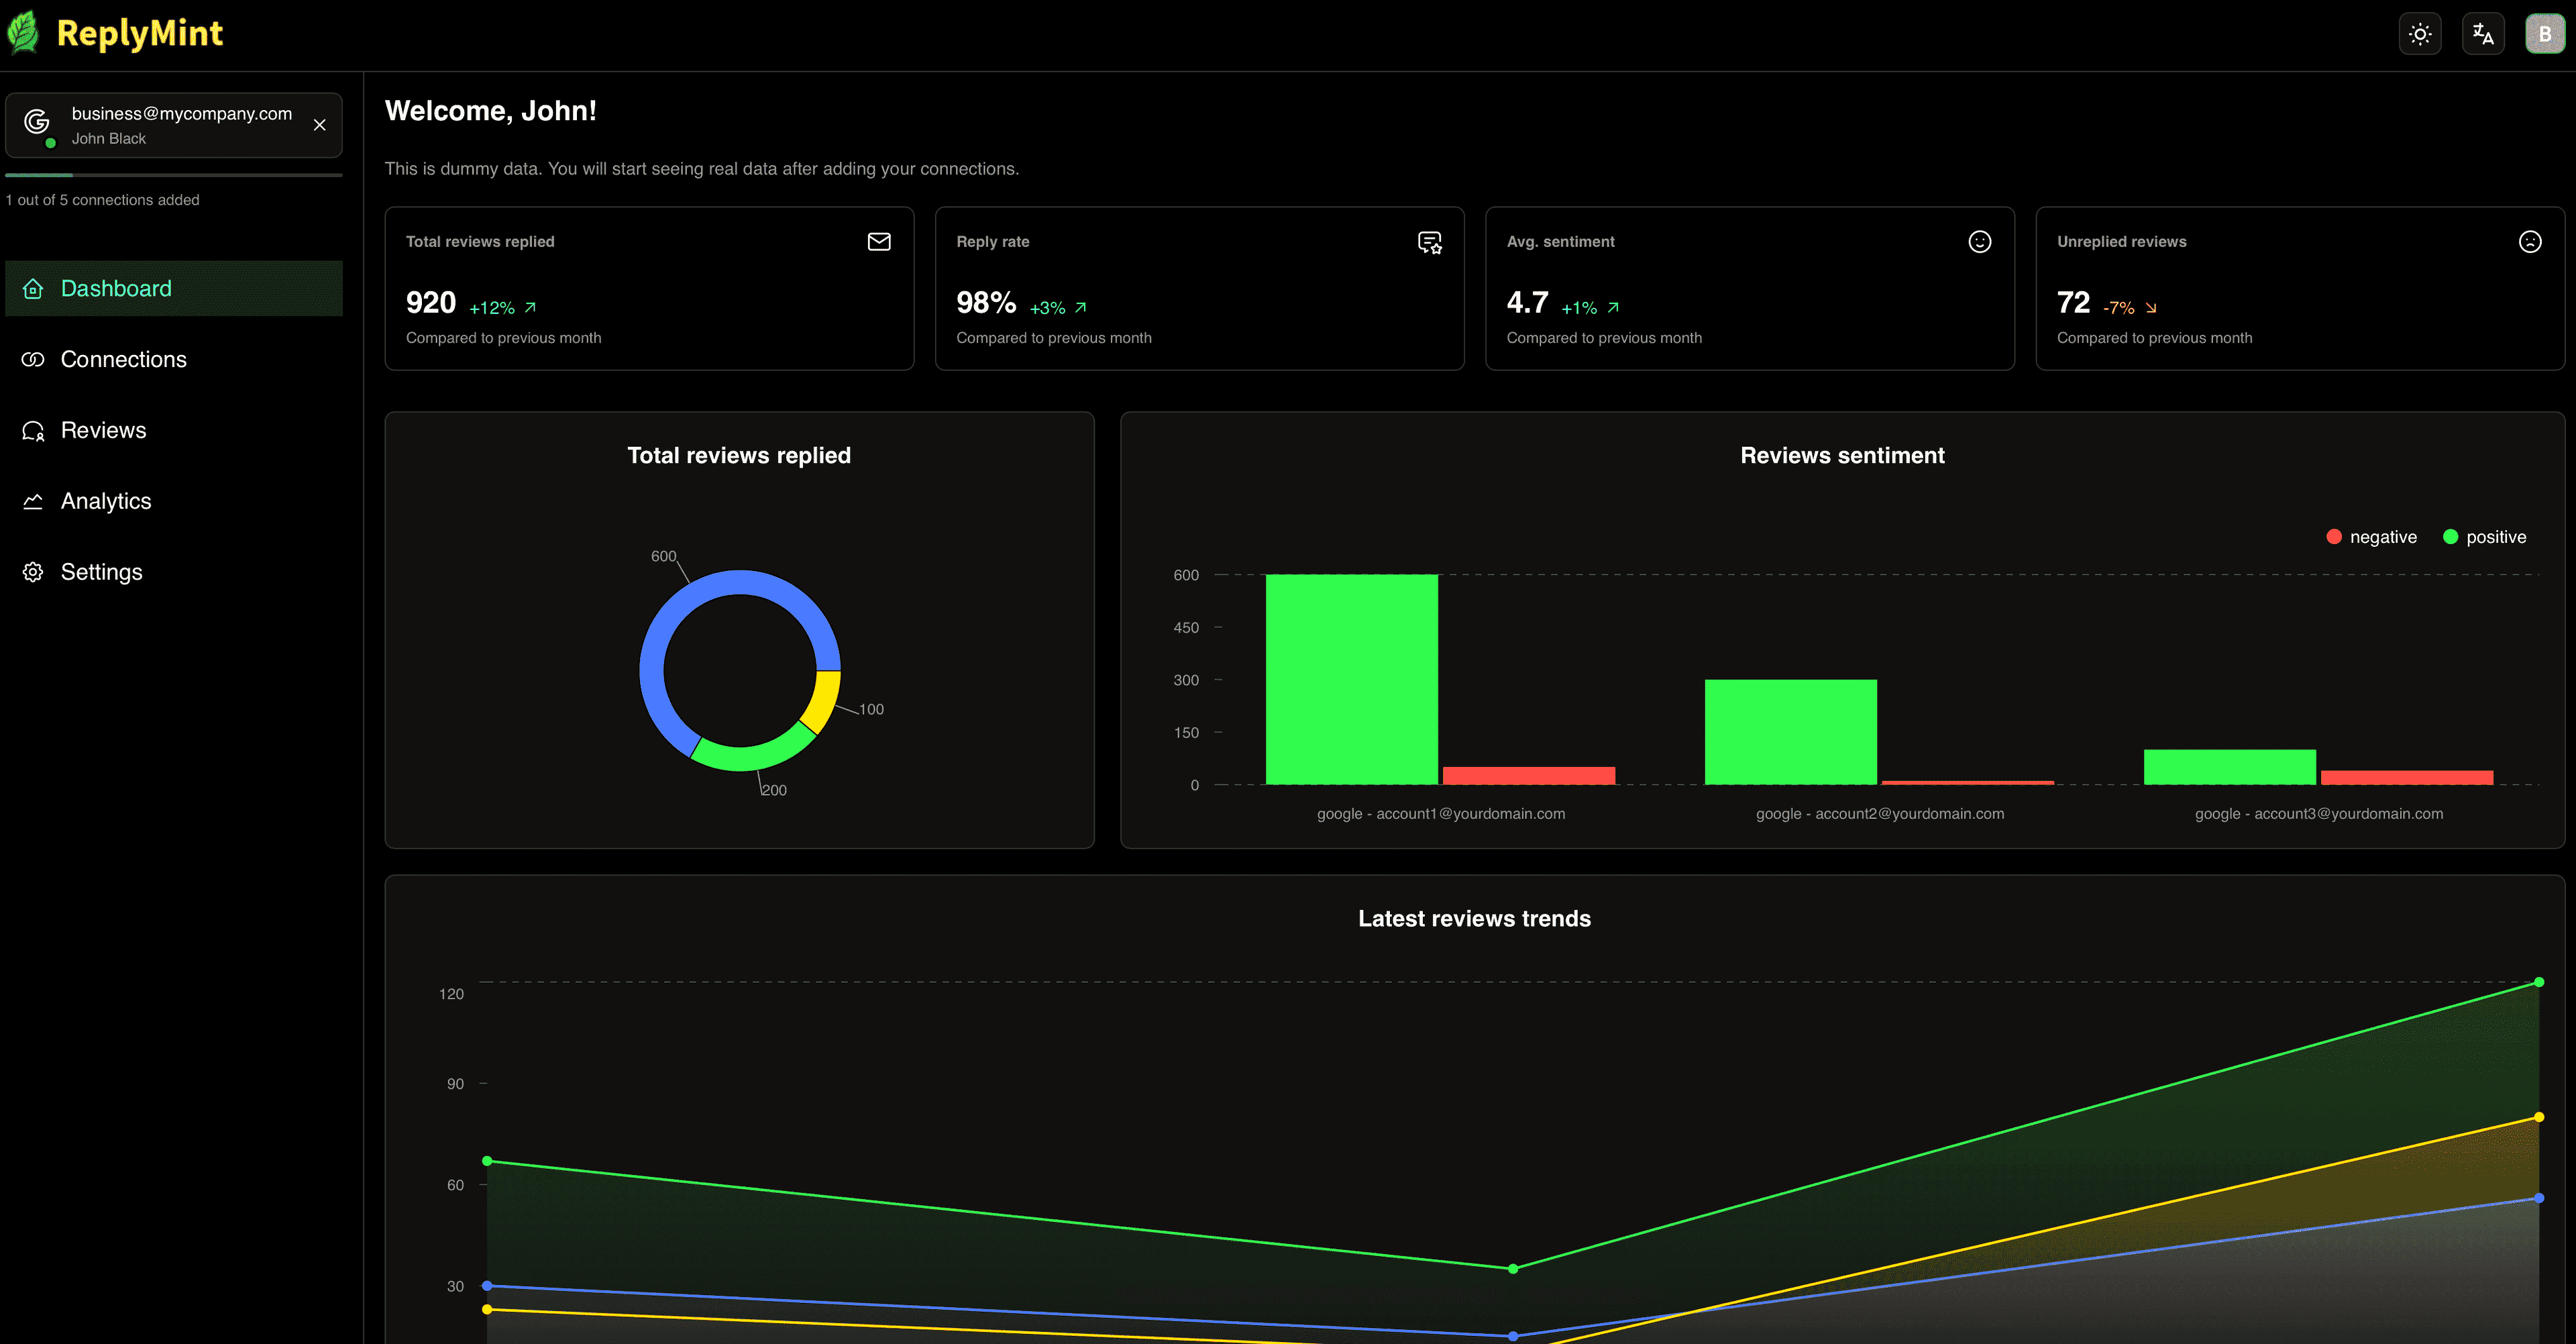
Task: Go to the Connections section
Action: [x=123, y=359]
